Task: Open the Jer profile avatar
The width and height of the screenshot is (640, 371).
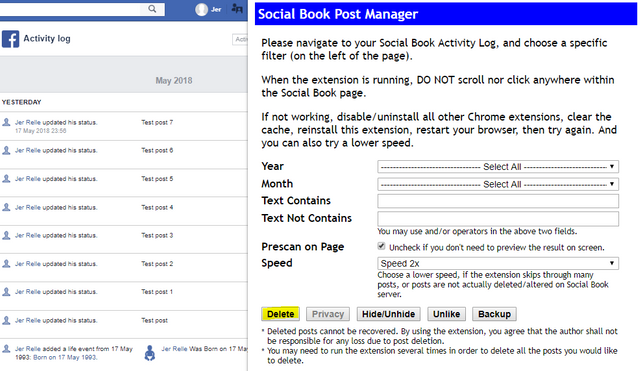Action: tap(201, 9)
